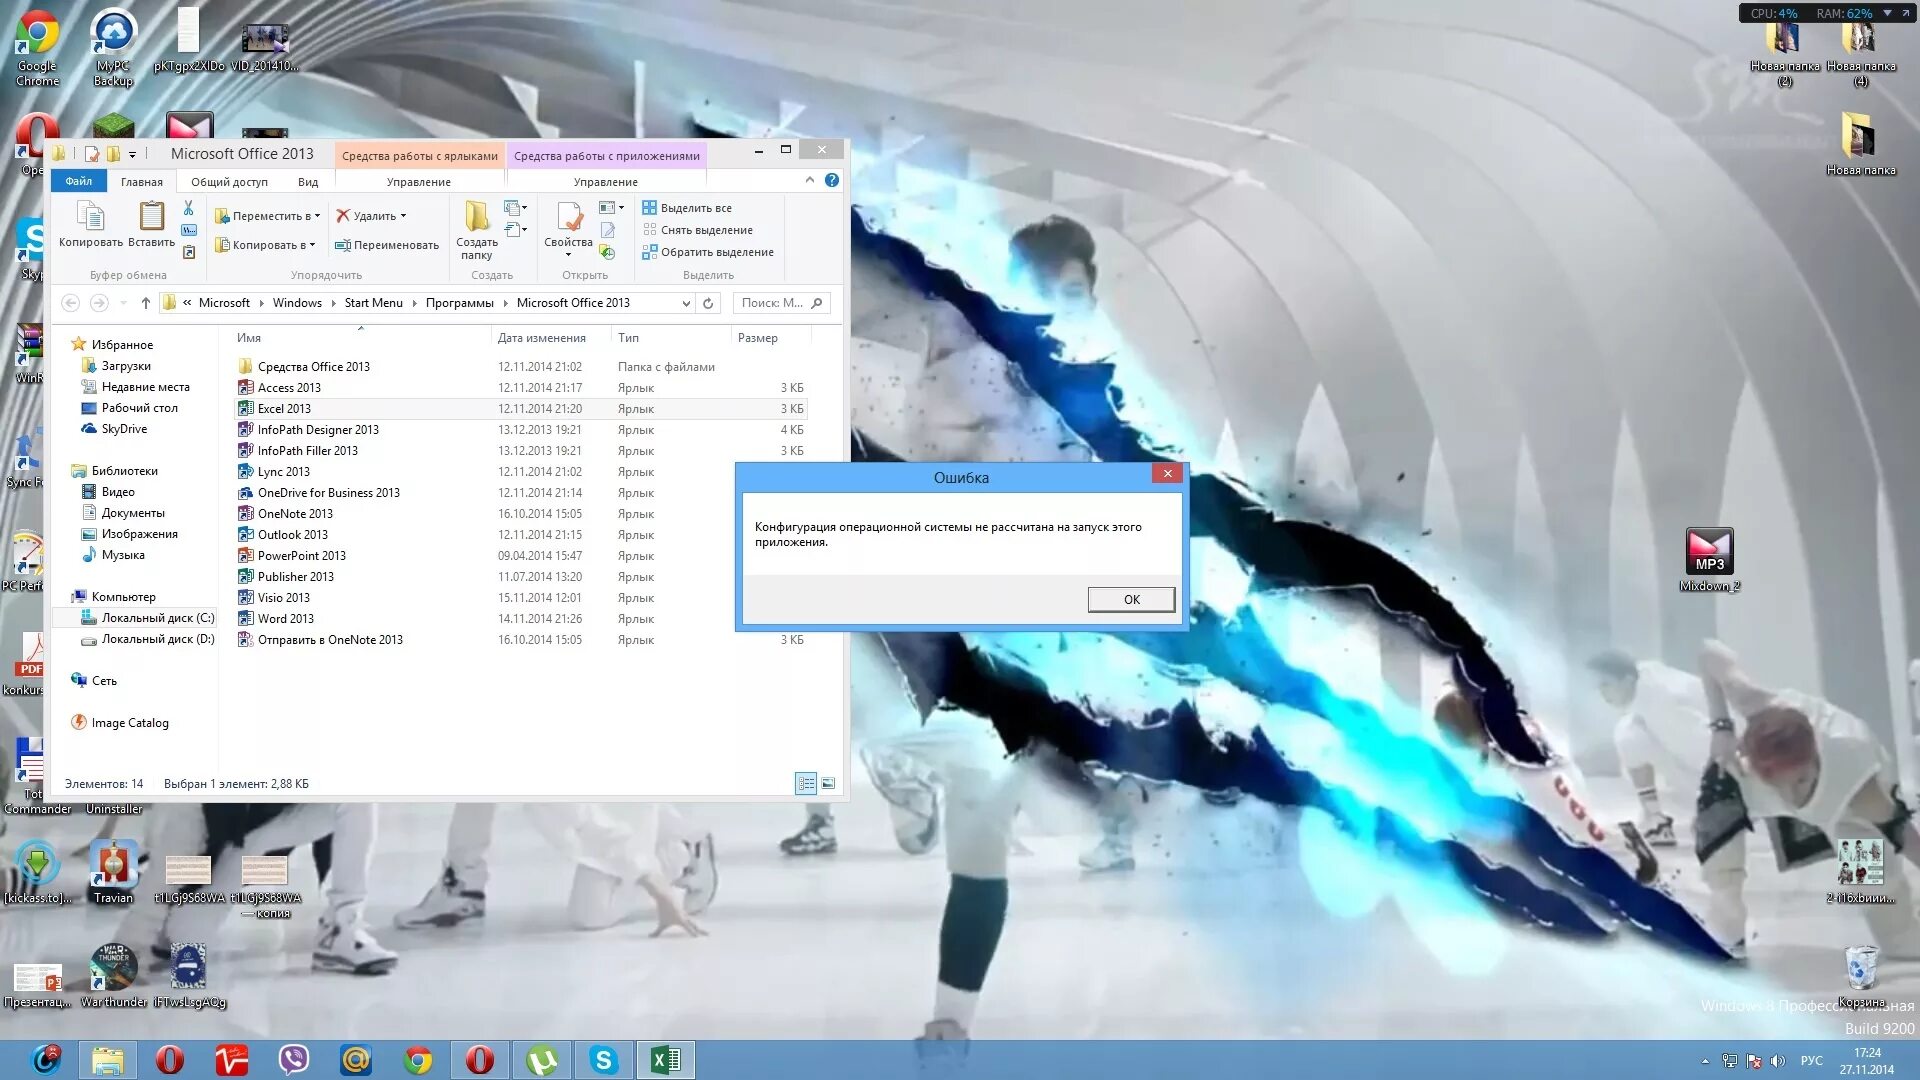Image resolution: width=1920 pixels, height=1080 pixels.
Task: Collapse the Explorer ribbon with the chevron
Action: [810, 180]
